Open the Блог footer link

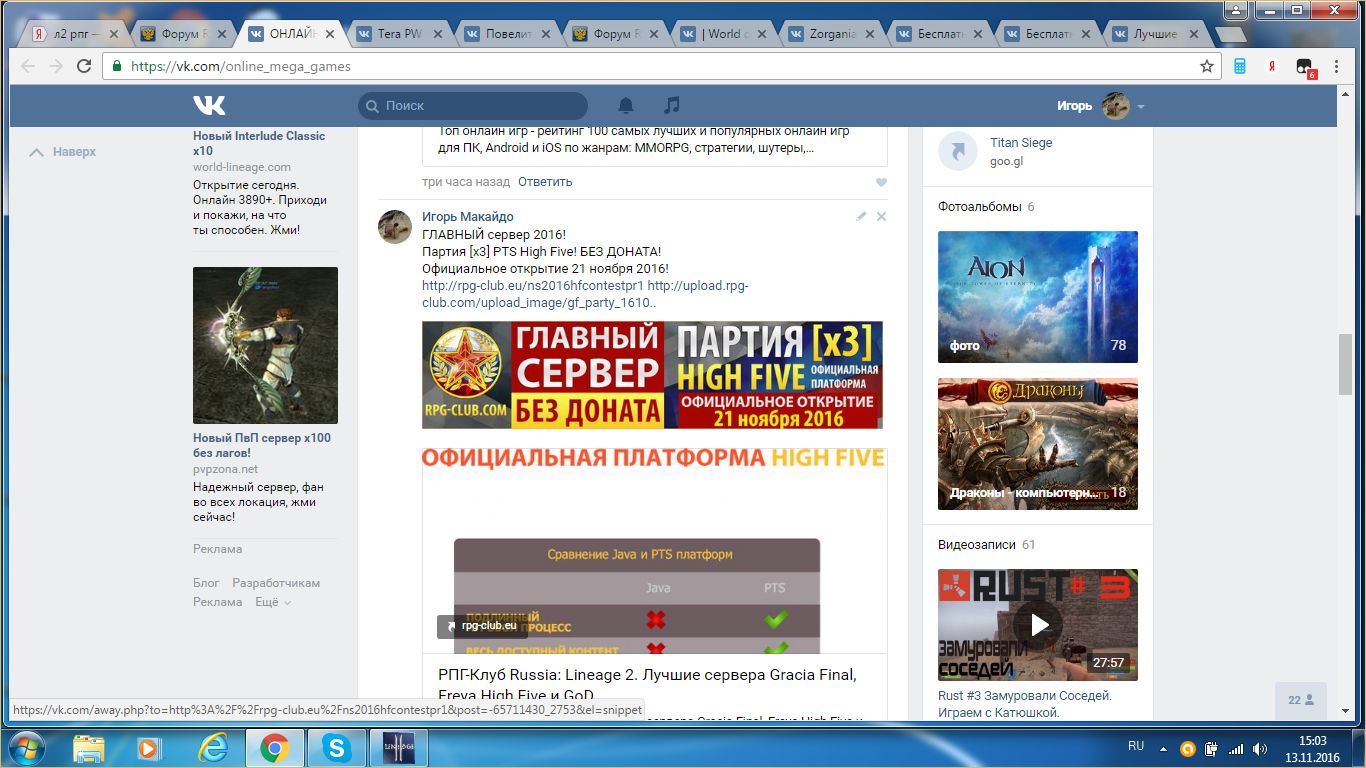pos(206,583)
